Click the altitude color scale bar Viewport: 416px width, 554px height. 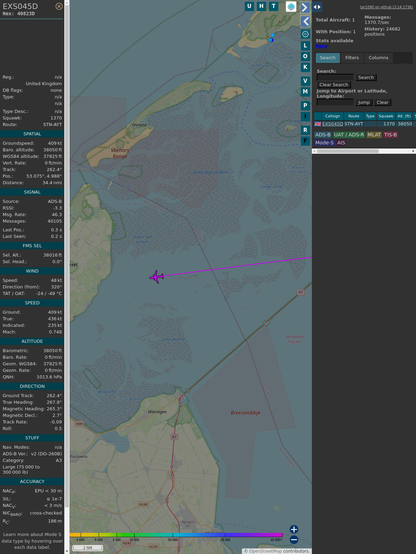click(x=176, y=535)
